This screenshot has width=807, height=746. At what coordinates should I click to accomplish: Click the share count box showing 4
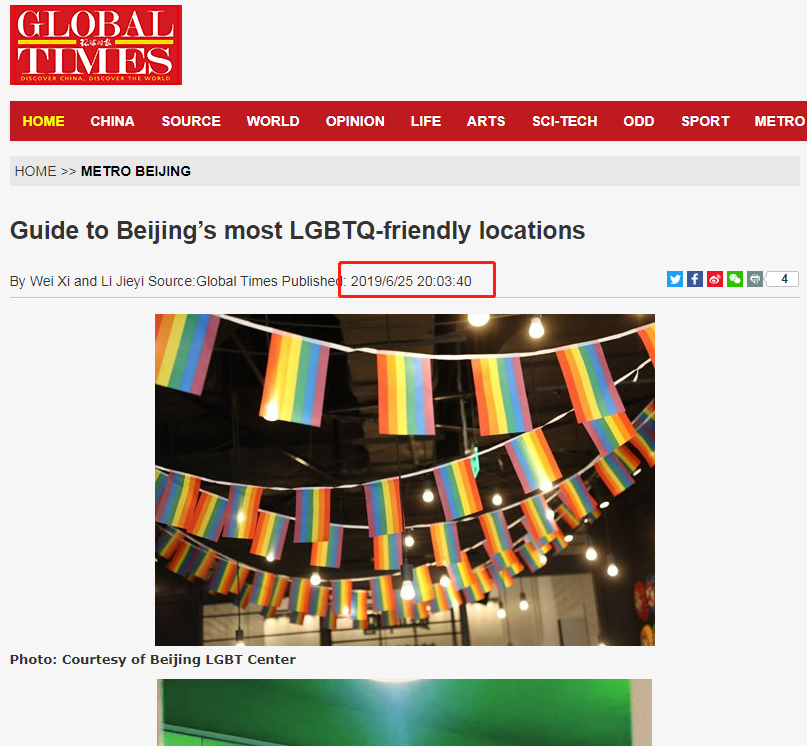[x=783, y=279]
